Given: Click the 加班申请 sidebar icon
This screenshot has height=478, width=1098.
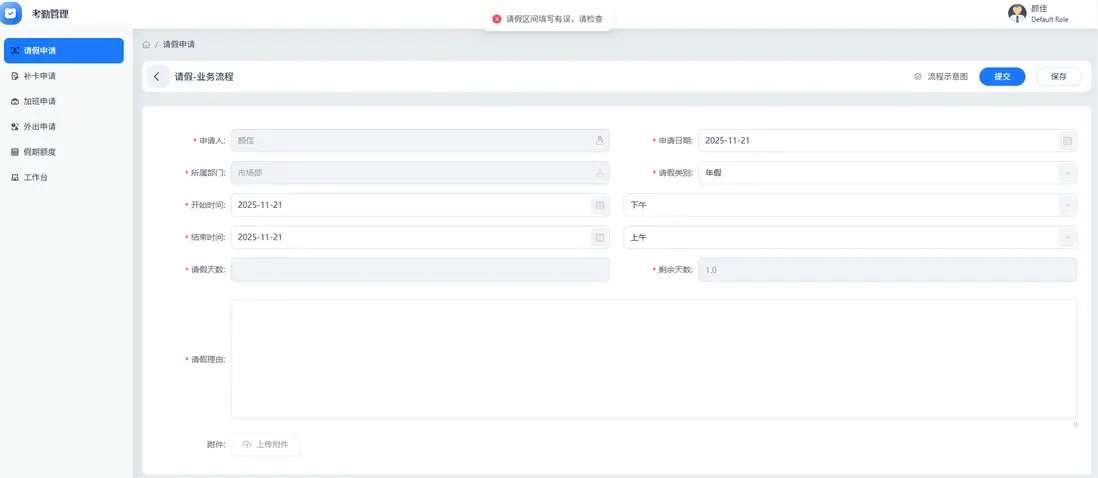Looking at the screenshot, I should pos(15,101).
